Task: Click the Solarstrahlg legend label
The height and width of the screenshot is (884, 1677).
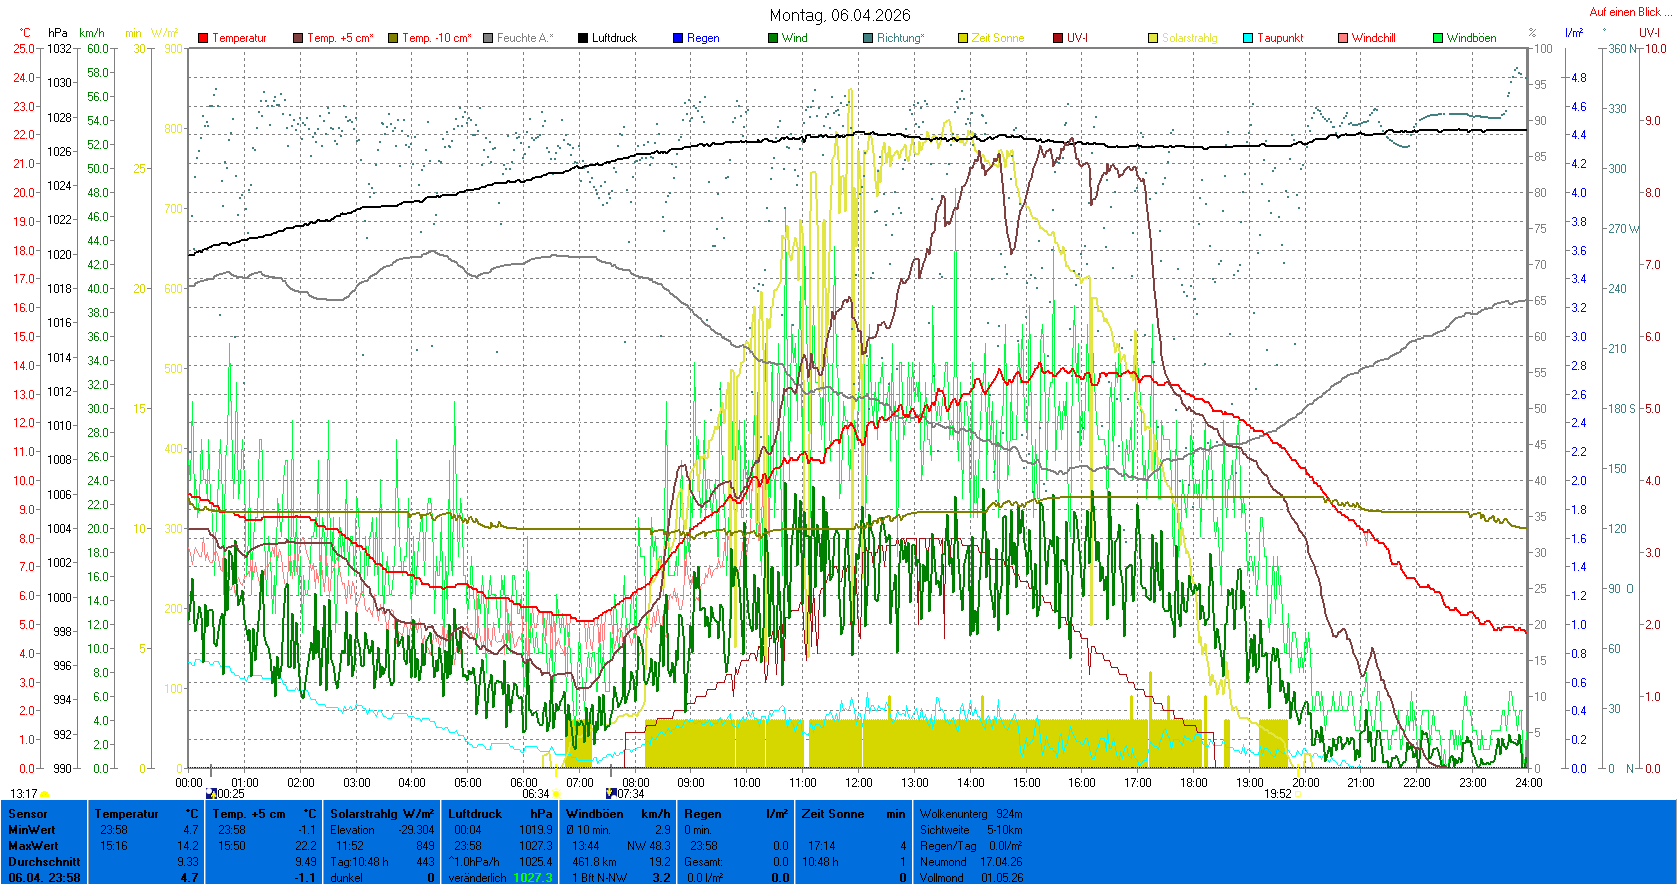Action: pos(1189,38)
